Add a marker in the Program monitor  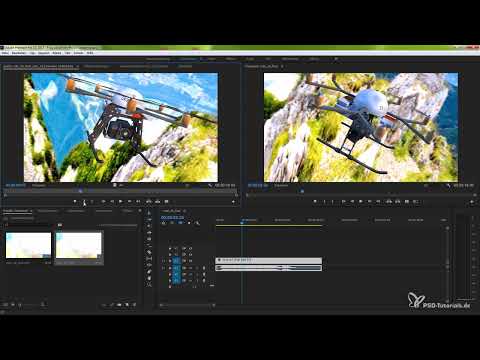coord(315,202)
